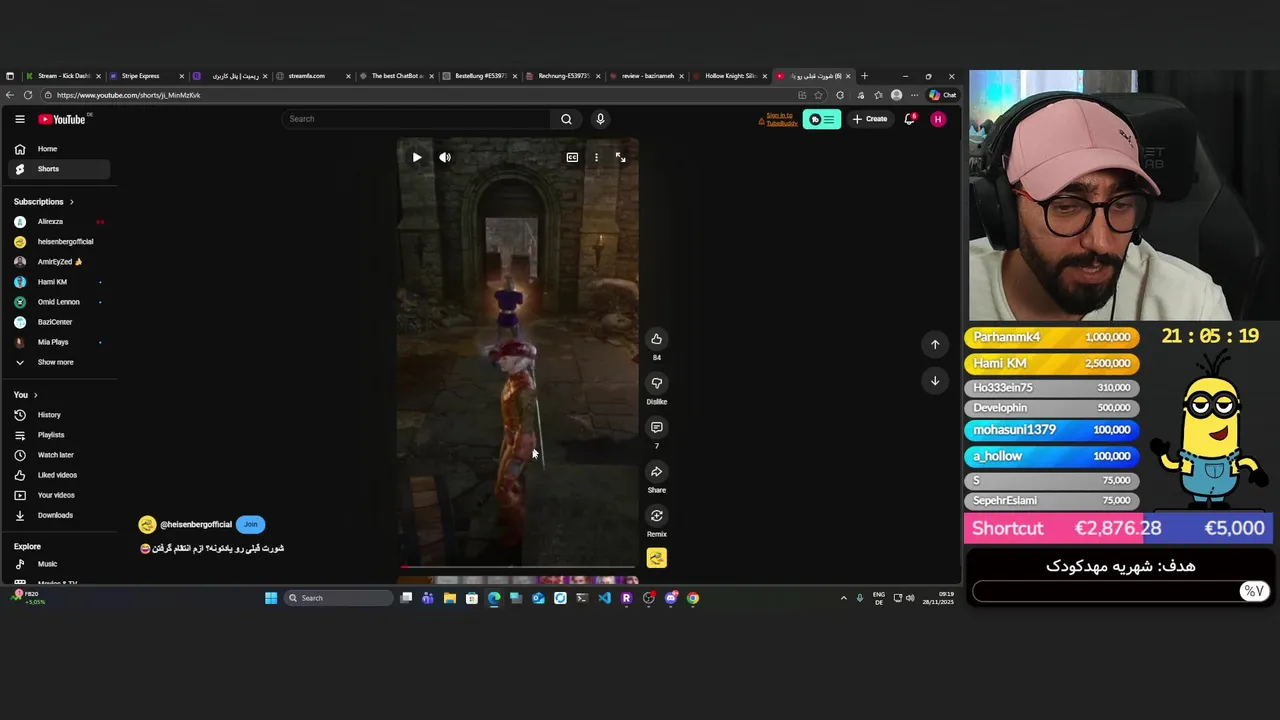Click the Create button

coord(870,119)
